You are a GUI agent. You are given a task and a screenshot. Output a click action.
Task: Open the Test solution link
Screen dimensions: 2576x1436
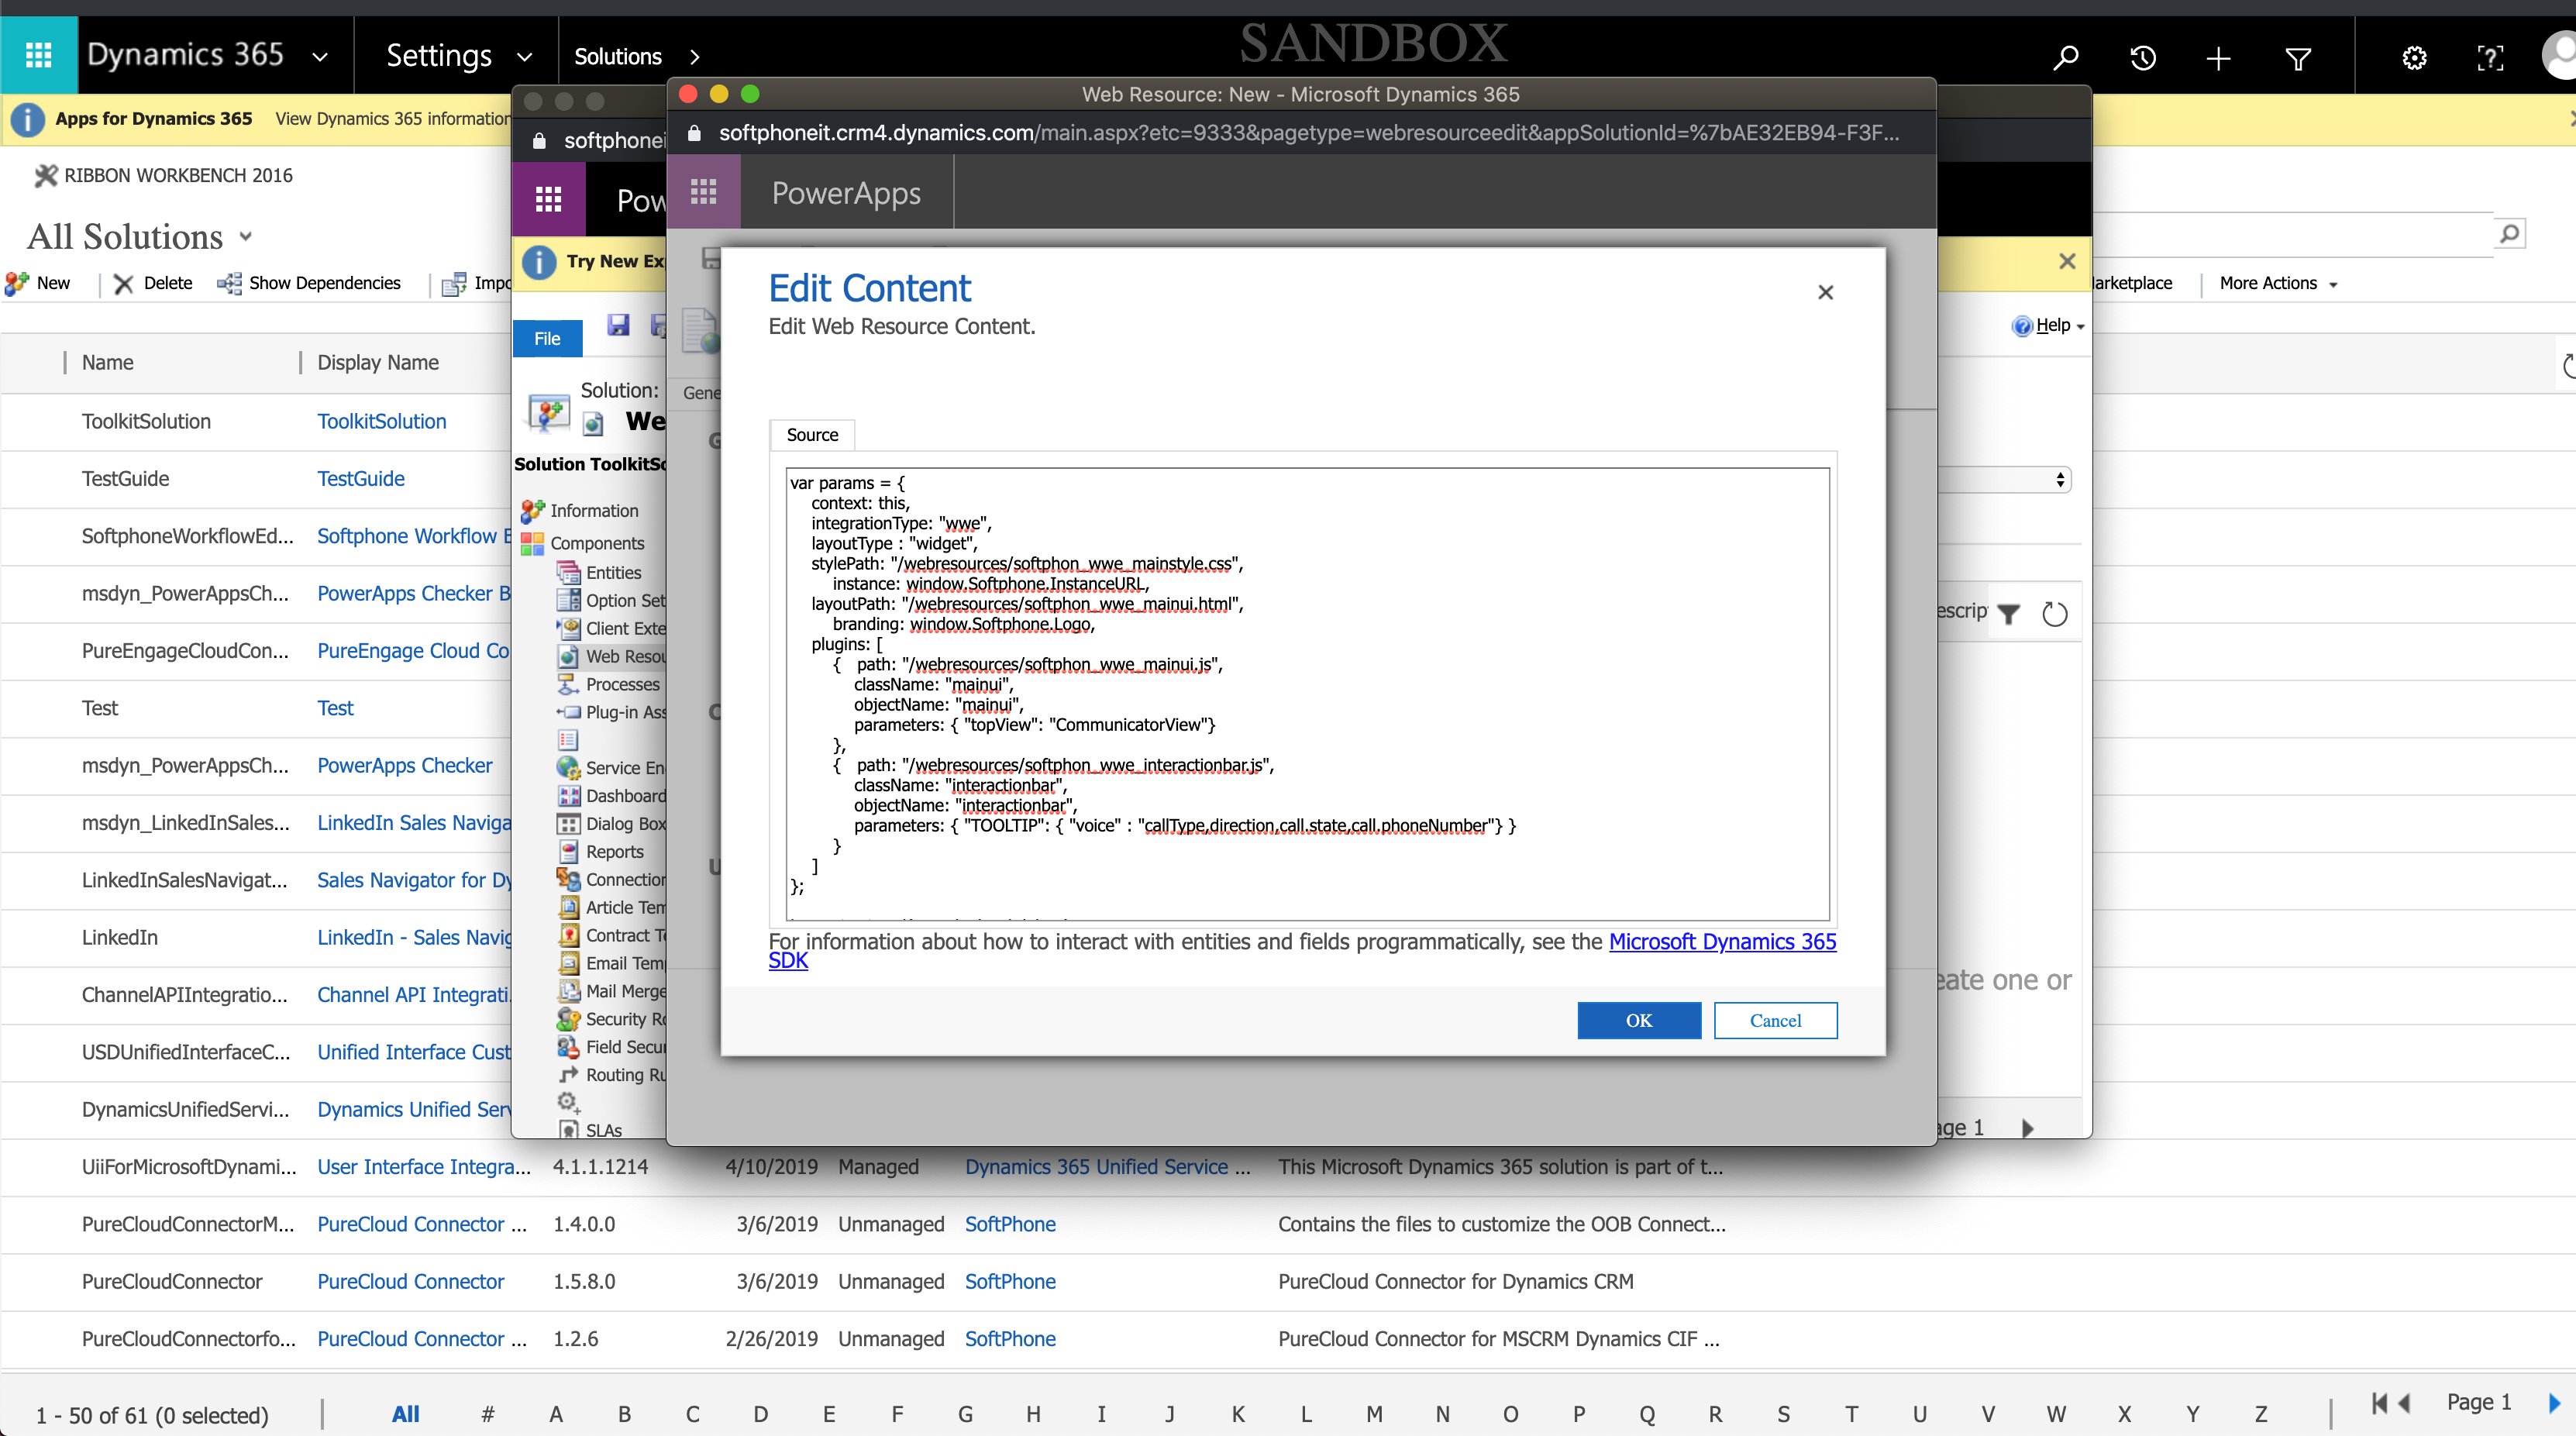[335, 708]
